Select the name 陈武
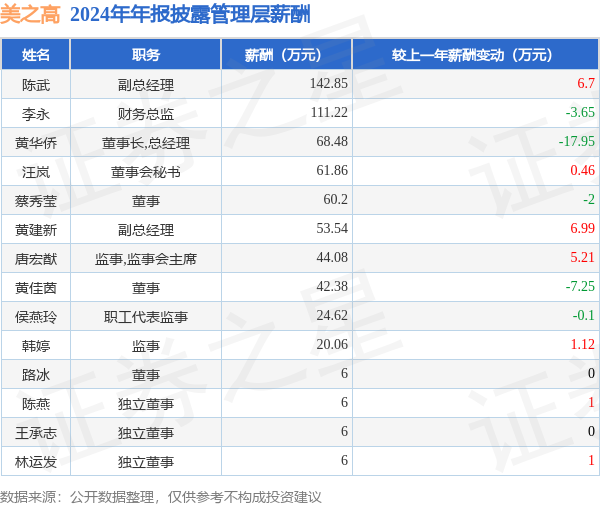This screenshot has height=506, width=600. pos(36,85)
